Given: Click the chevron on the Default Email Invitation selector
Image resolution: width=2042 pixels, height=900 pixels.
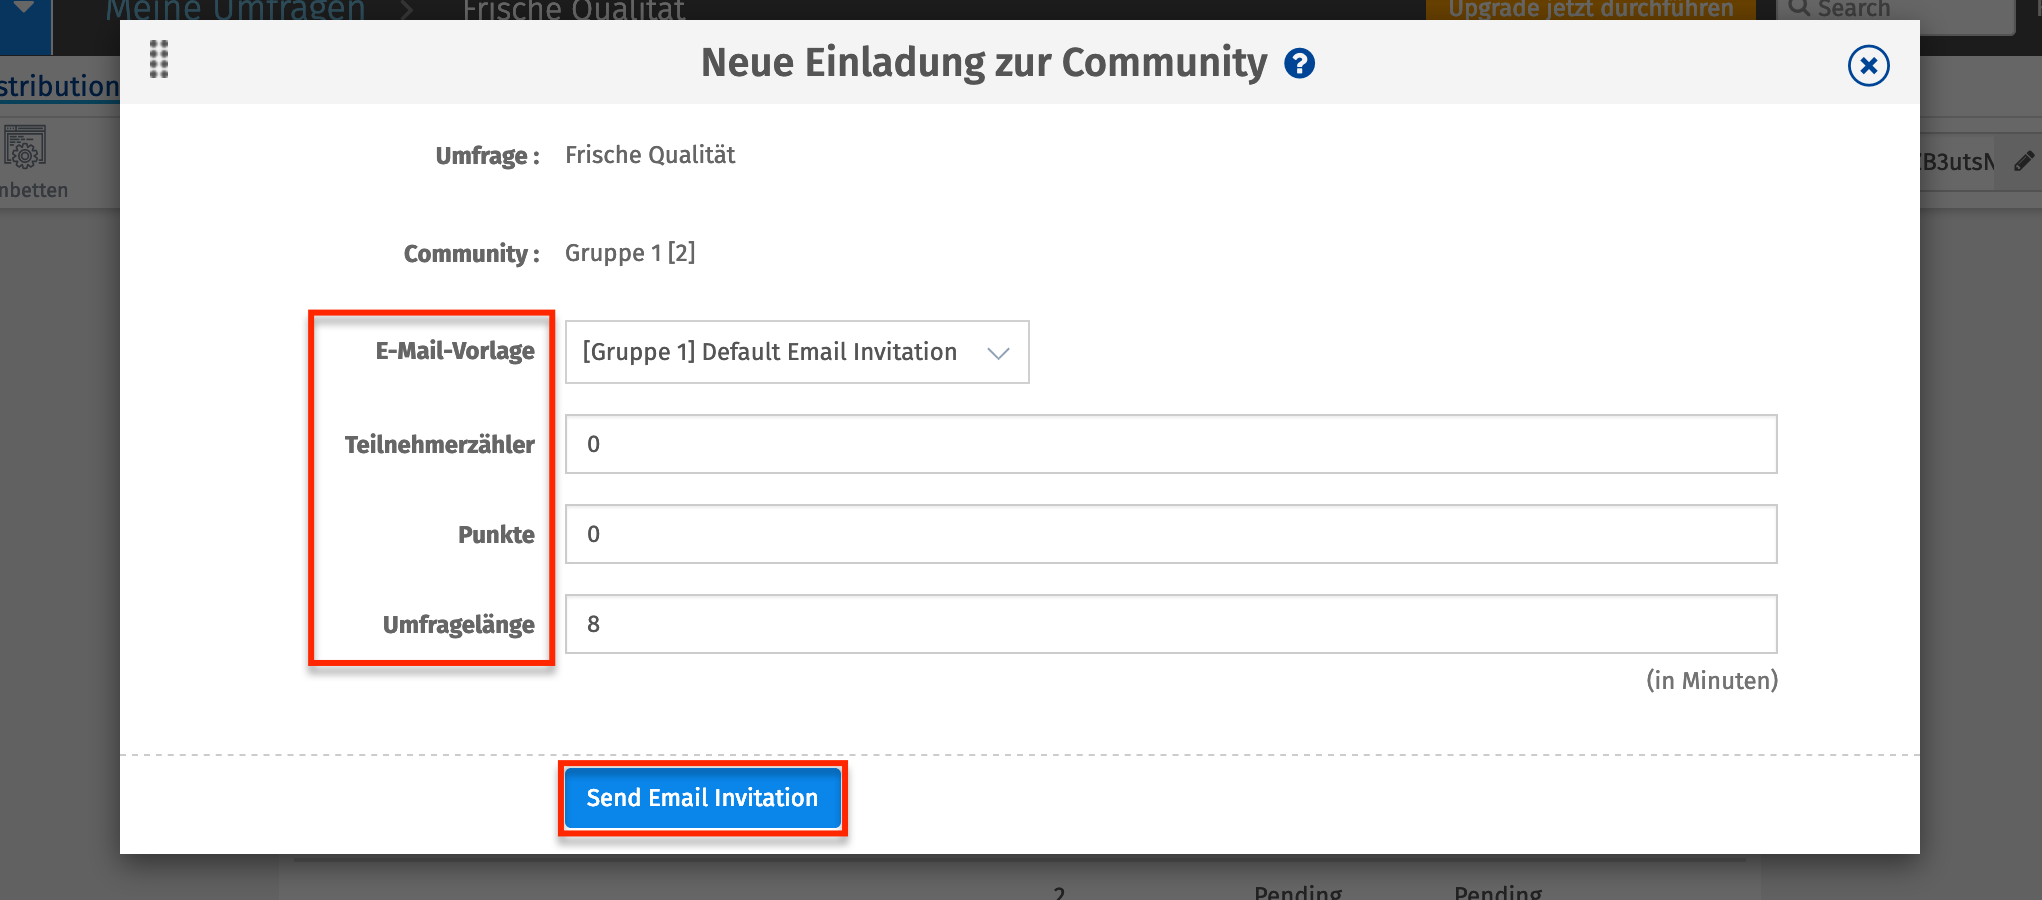Looking at the screenshot, I should click(x=999, y=352).
